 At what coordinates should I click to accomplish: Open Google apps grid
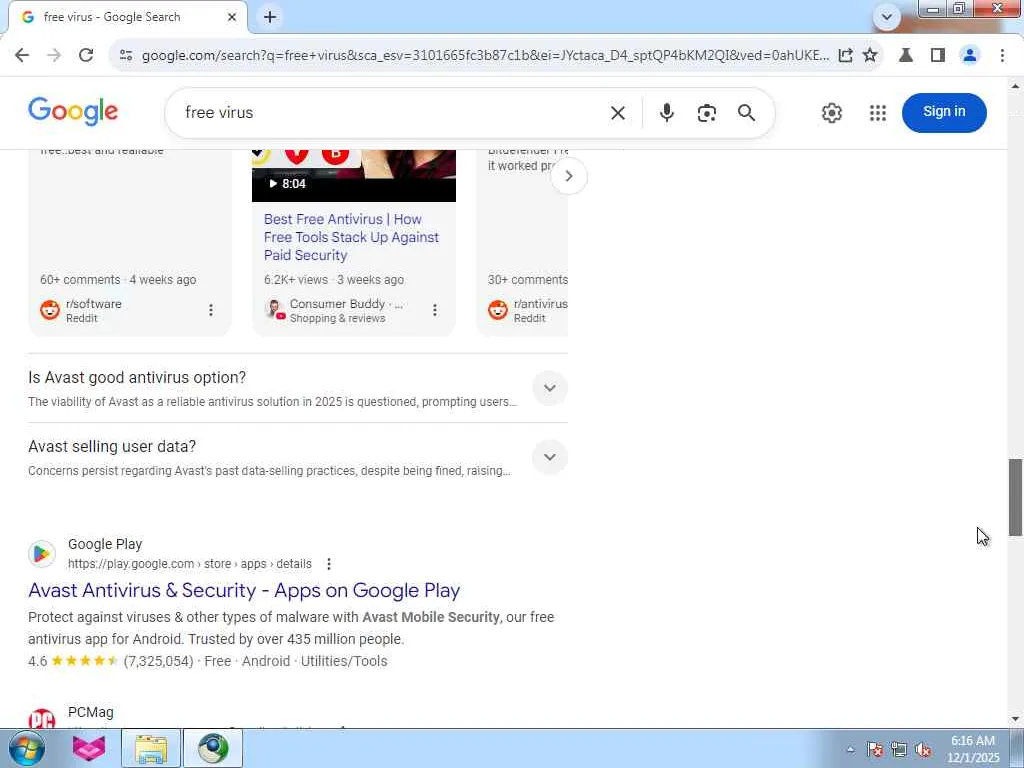(x=878, y=113)
